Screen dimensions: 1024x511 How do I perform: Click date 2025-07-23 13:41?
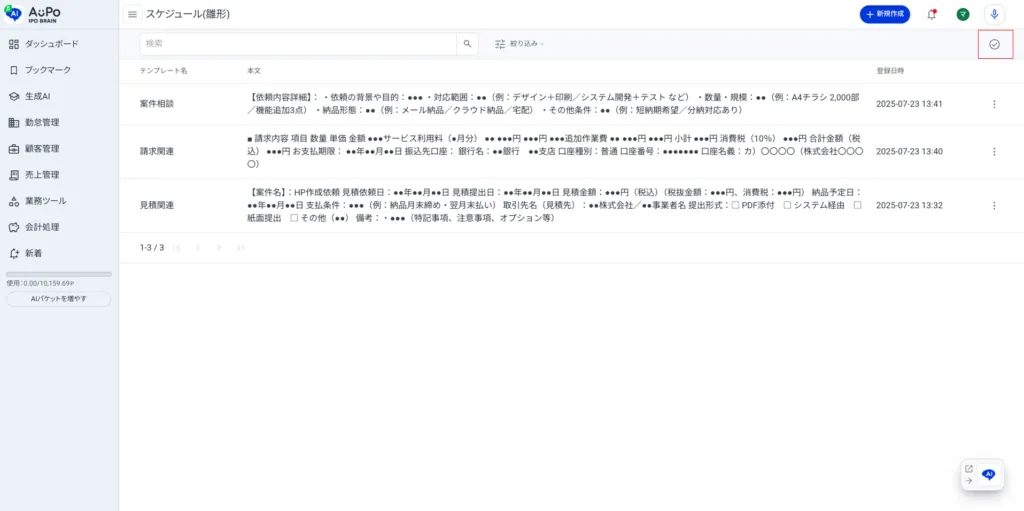point(909,104)
